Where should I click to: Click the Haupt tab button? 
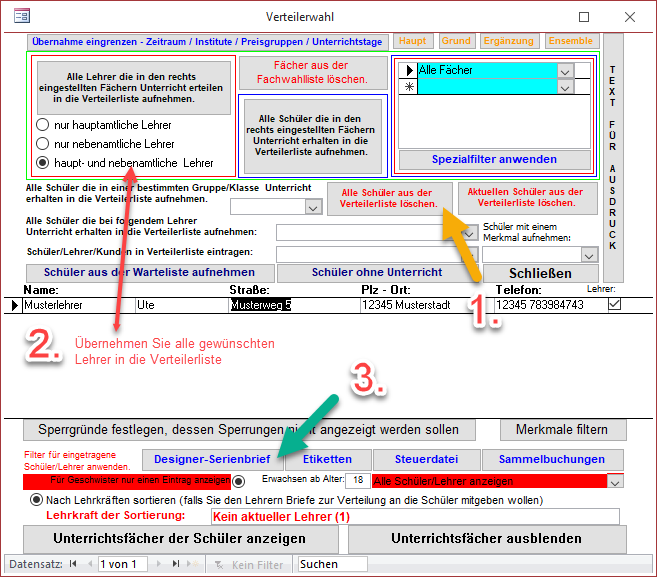412,41
